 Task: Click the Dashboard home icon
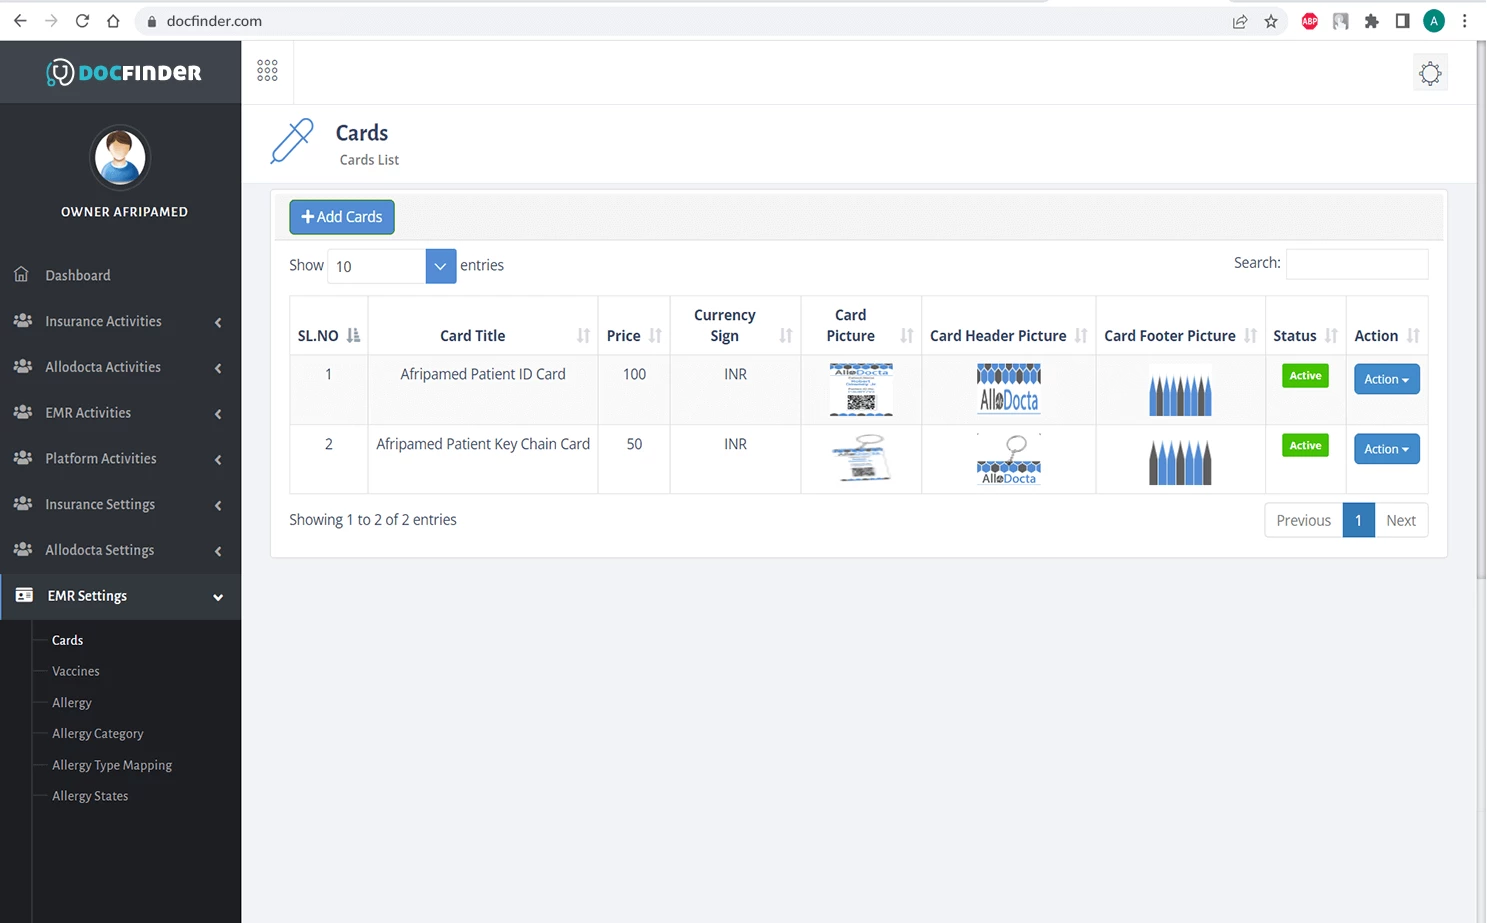click(x=22, y=275)
